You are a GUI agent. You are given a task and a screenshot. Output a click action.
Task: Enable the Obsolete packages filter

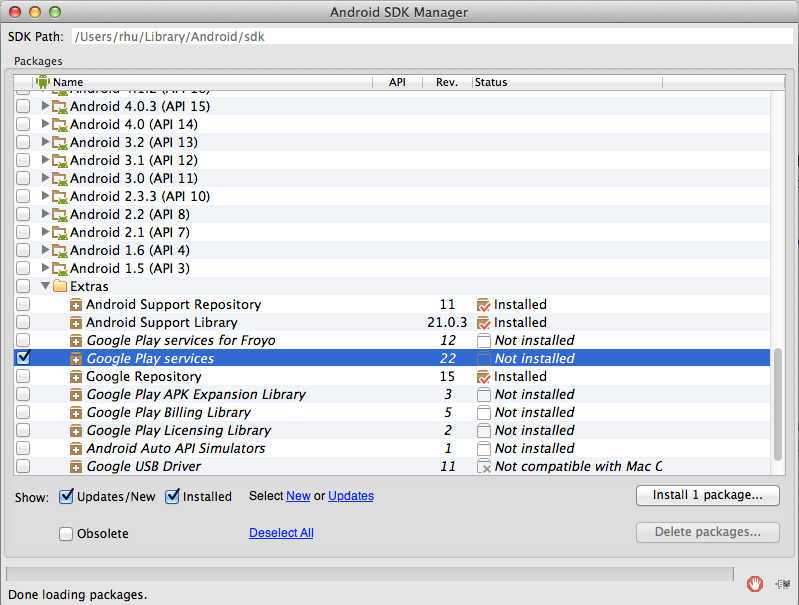click(66, 534)
